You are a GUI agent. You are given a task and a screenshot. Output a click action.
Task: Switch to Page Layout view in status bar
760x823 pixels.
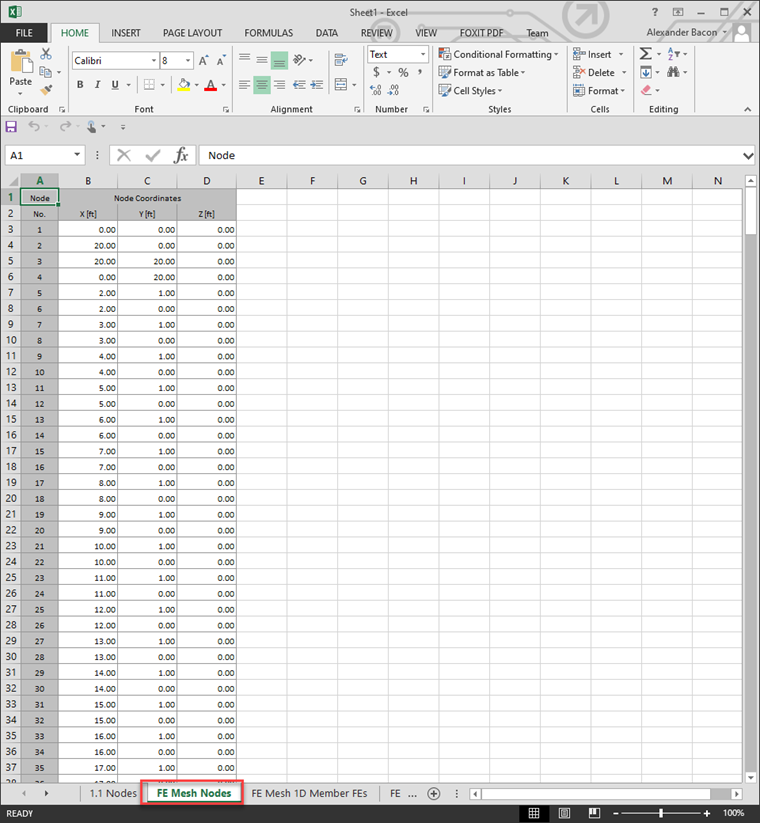pos(564,813)
